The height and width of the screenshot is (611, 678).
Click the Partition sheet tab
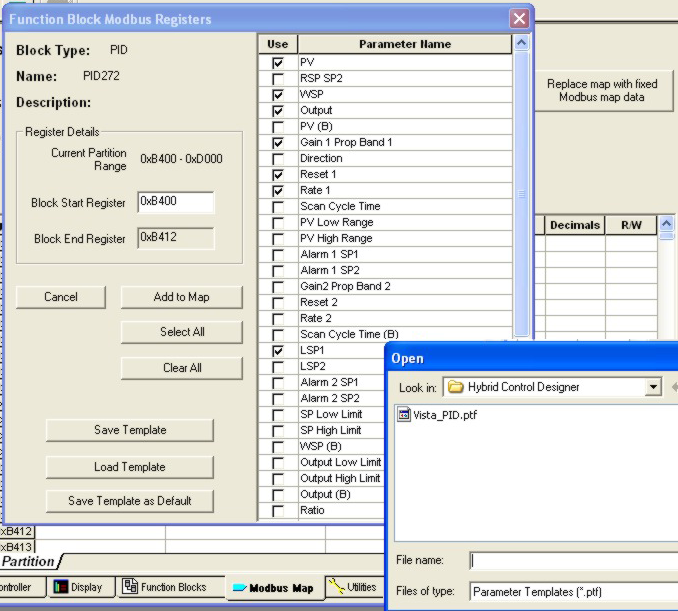(x=28, y=562)
